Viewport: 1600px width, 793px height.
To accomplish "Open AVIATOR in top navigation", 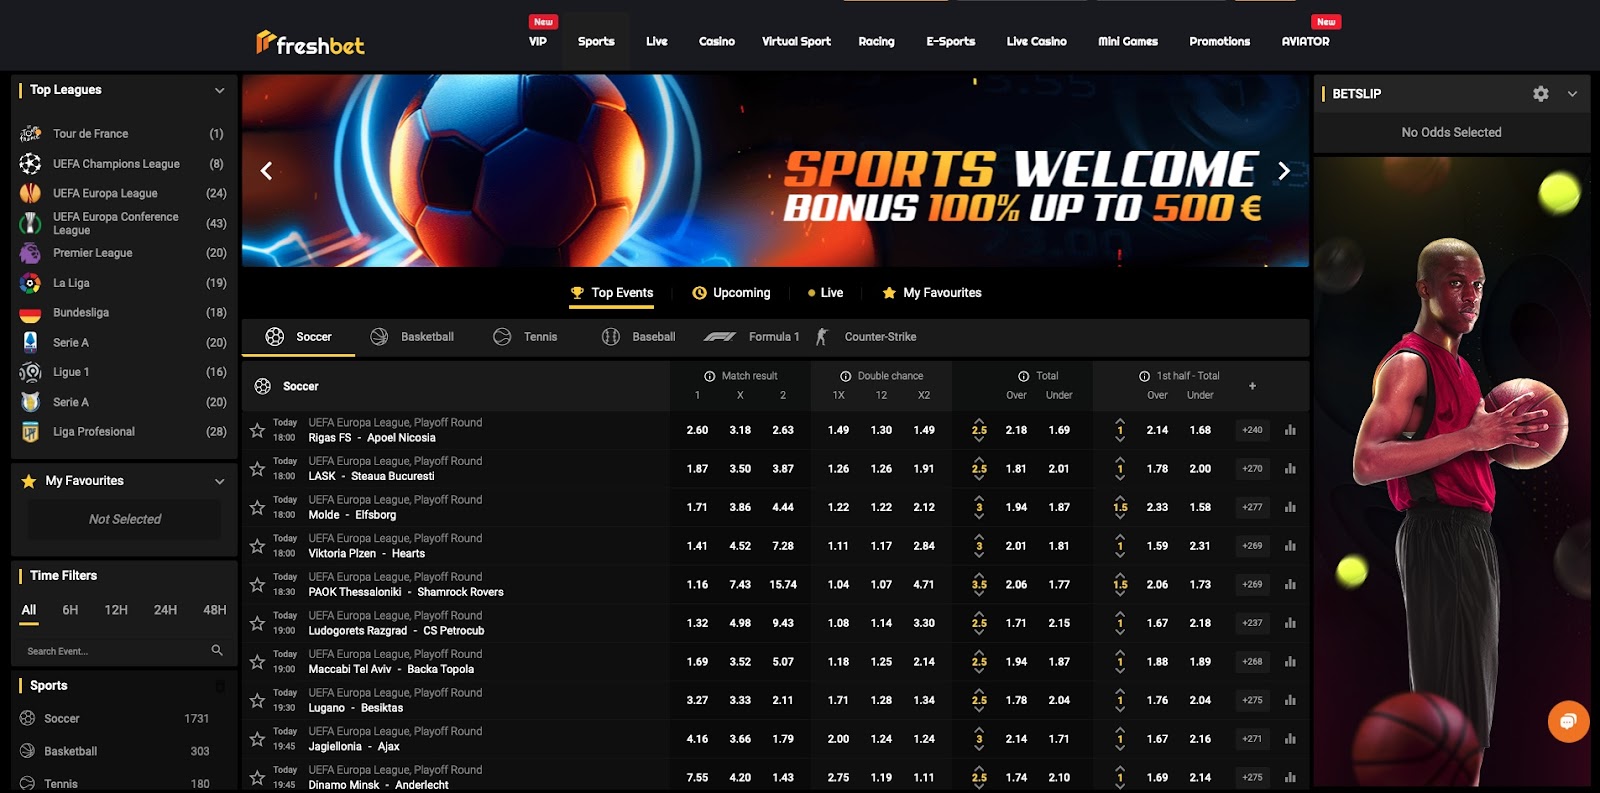I will point(1305,42).
